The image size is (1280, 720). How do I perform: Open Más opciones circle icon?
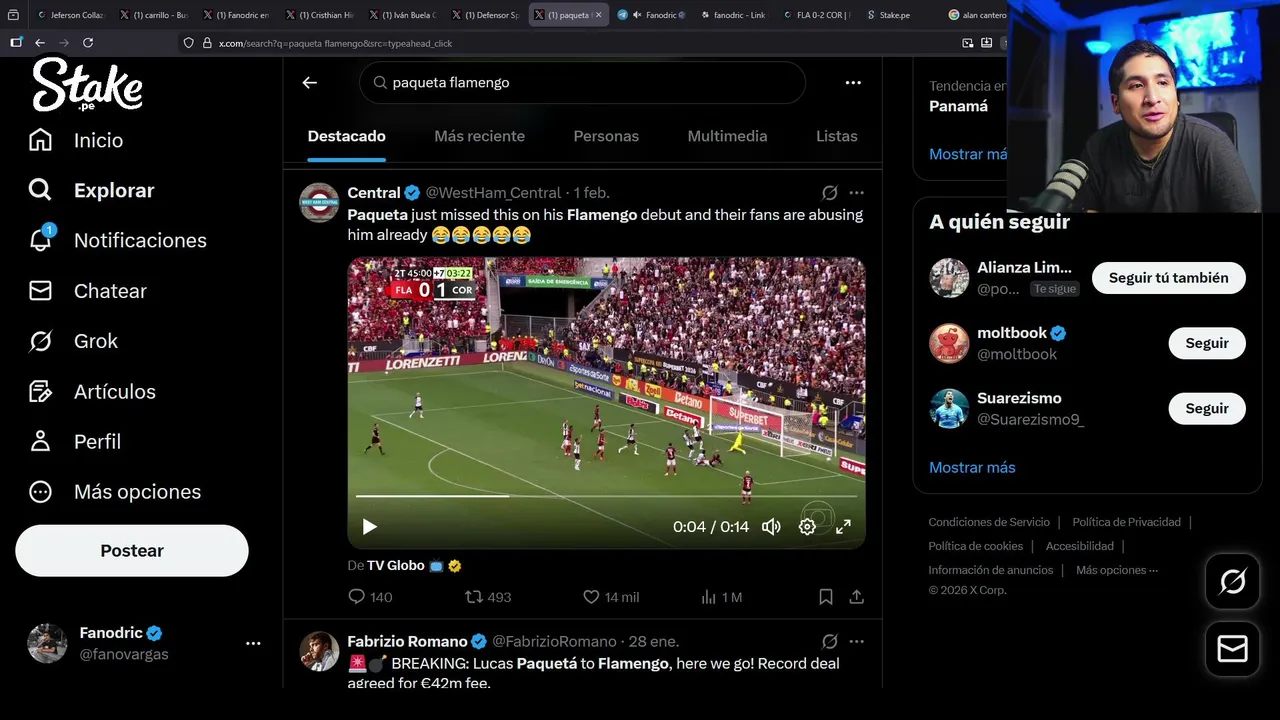[x=40, y=491]
